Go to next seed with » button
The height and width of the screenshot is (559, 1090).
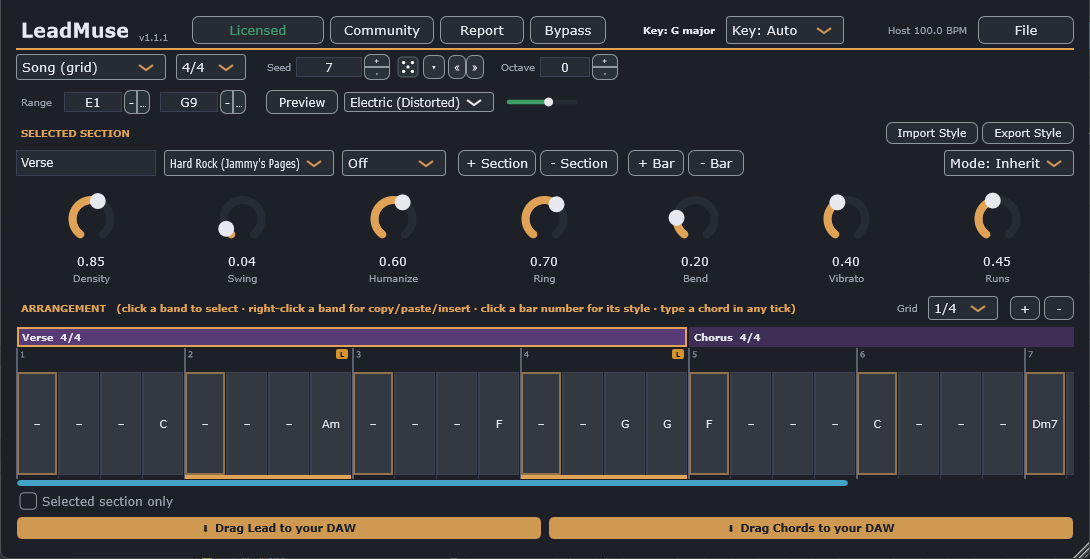point(475,67)
